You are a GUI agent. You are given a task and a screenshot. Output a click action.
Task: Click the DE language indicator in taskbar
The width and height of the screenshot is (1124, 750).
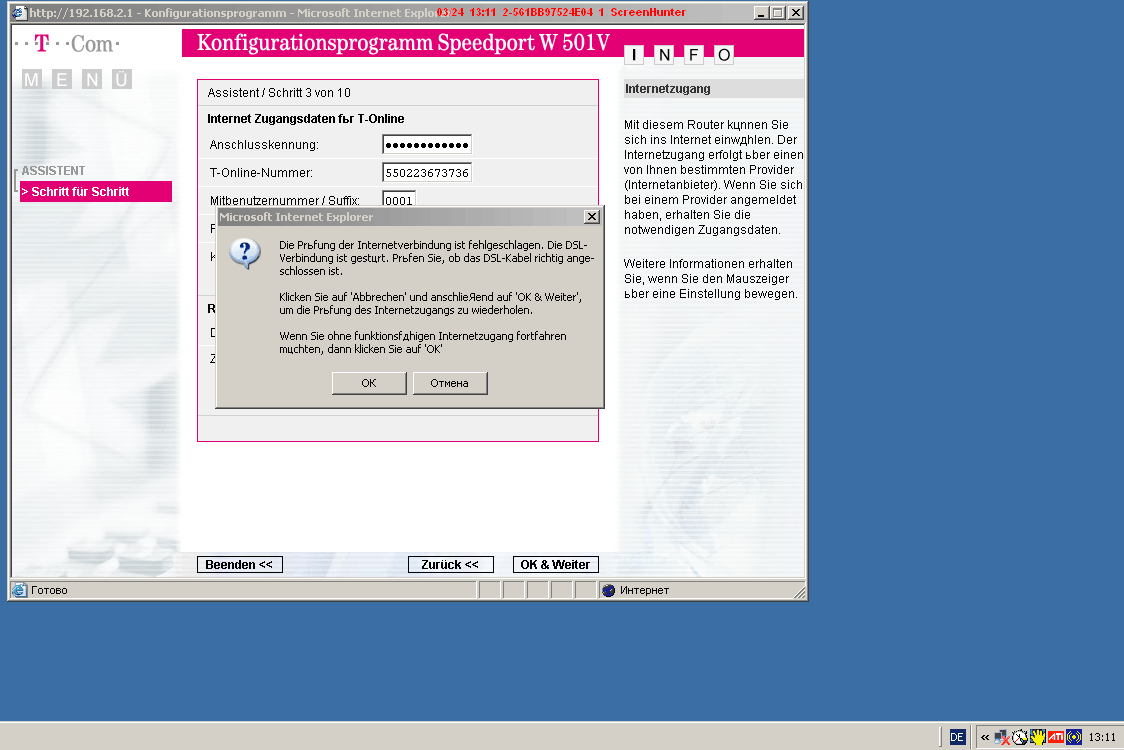point(957,737)
